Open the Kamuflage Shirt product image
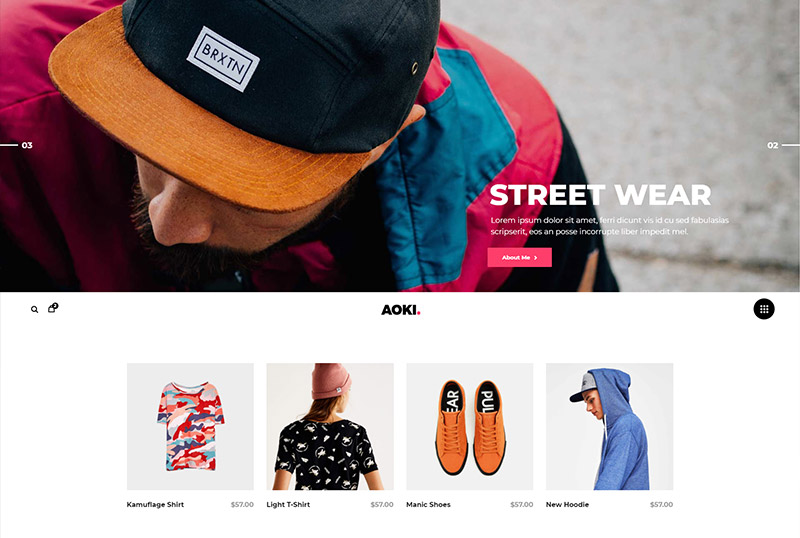800x538 pixels. (x=190, y=426)
